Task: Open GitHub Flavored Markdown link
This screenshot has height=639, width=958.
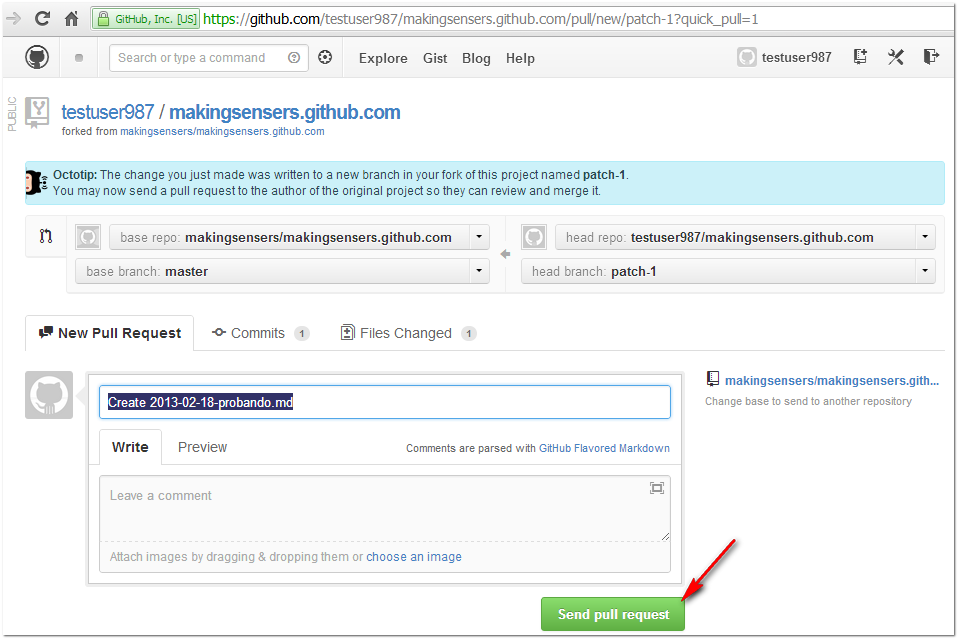Action: [604, 448]
